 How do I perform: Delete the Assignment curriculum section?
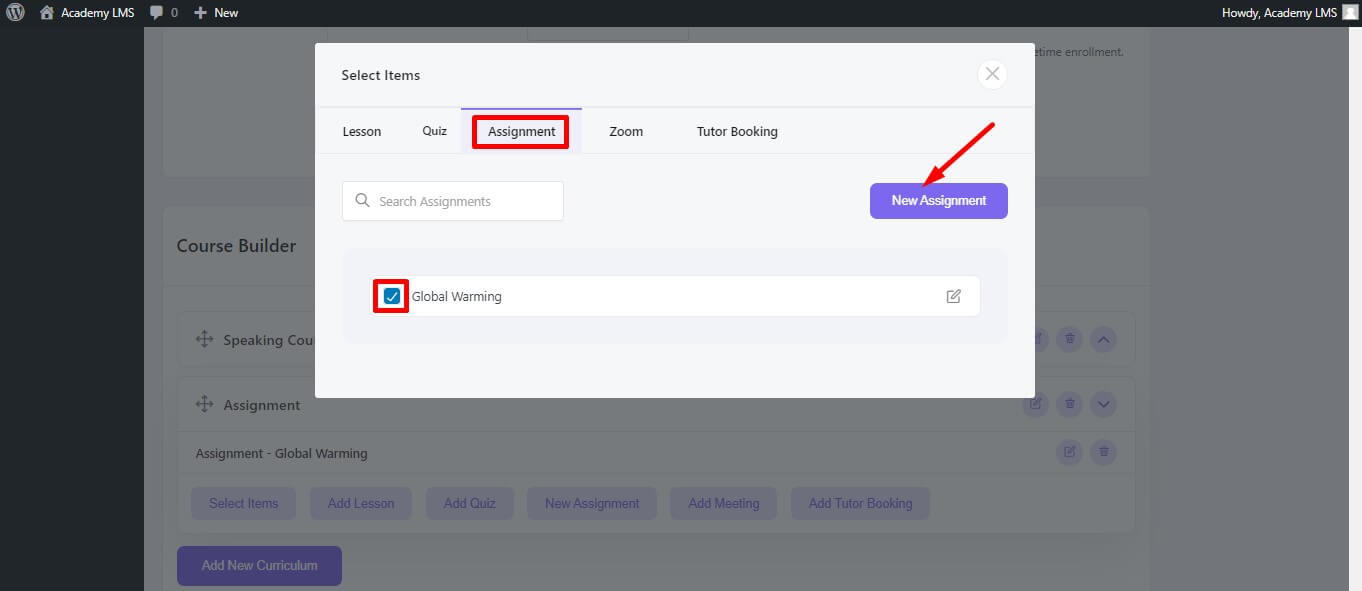point(1069,404)
